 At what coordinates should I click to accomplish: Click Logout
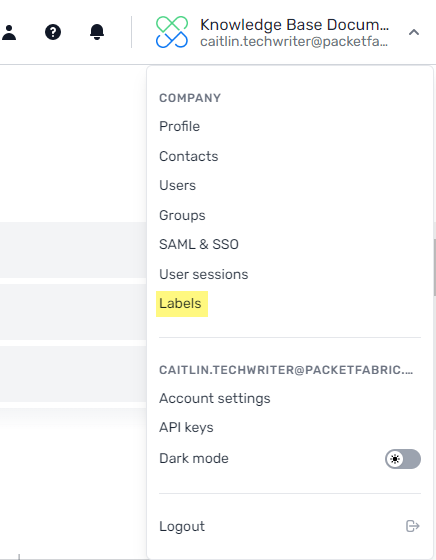182,526
